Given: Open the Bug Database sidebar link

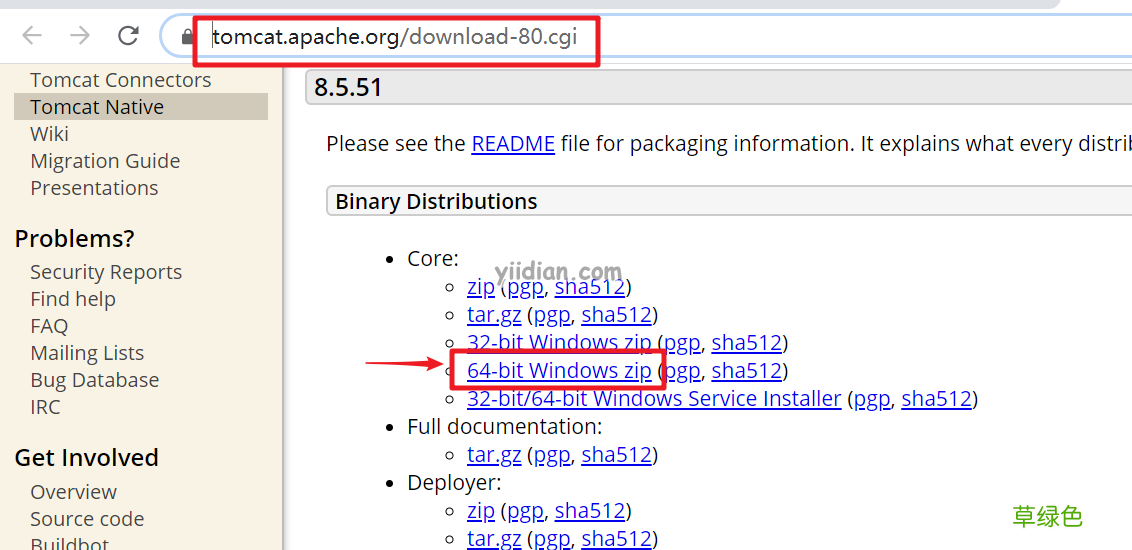Looking at the screenshot, I should point(94,380).
